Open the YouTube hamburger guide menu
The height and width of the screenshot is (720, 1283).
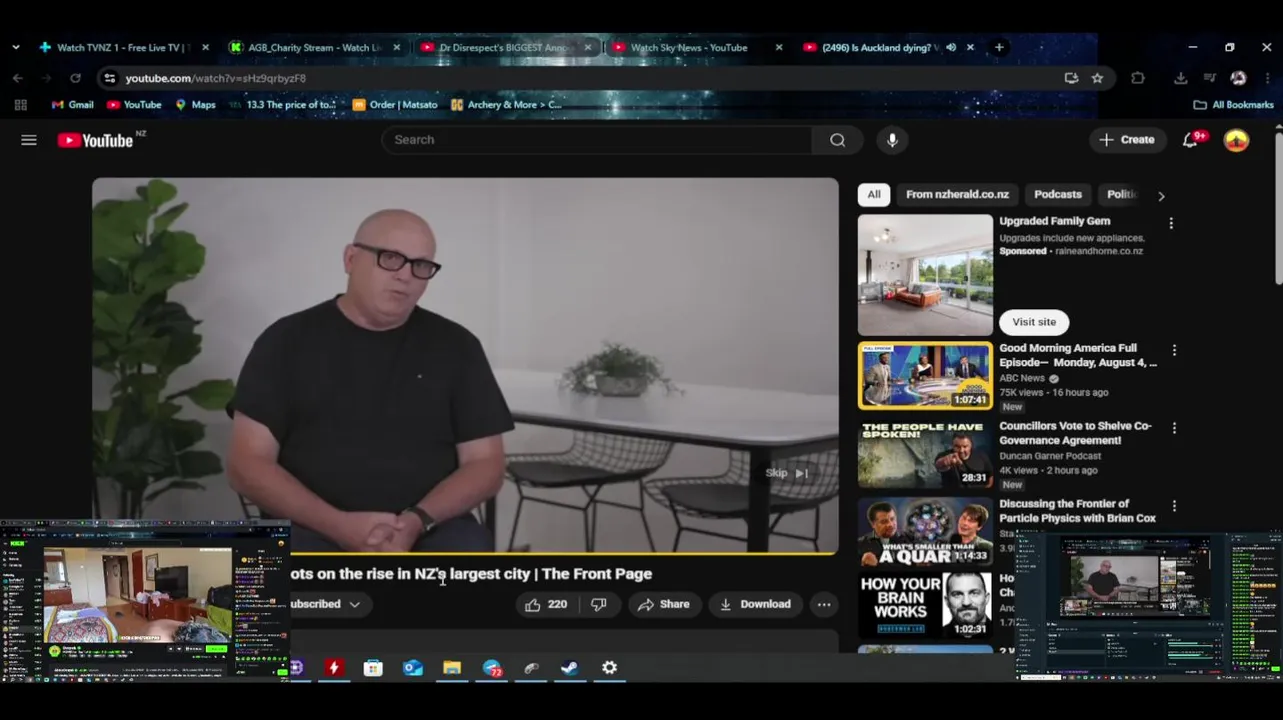(x=29, y=140)
